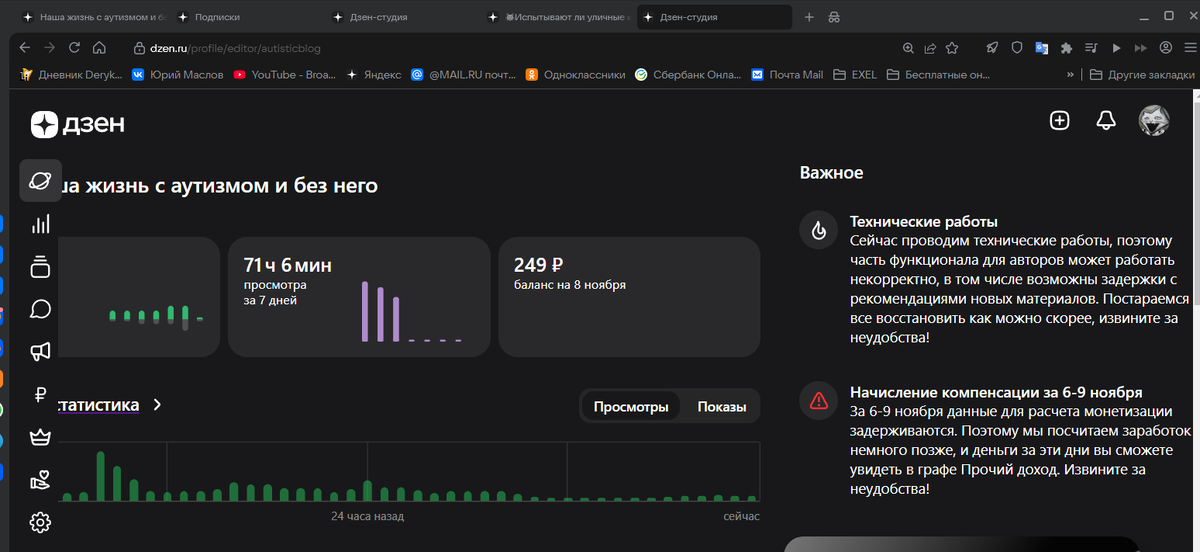Open the comments speech bubble sidebar icon
The width and height of the screenshot is (1200, 552).
[x=40, y=309]
